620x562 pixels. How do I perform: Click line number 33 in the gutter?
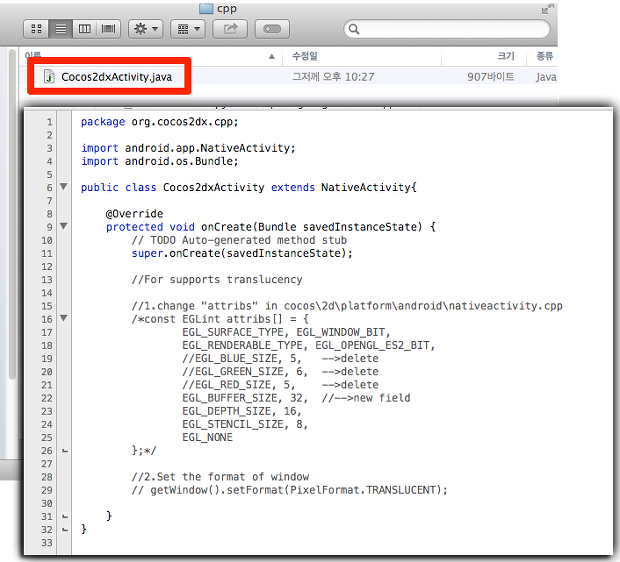pyautogui.click(x=47, y=543)
